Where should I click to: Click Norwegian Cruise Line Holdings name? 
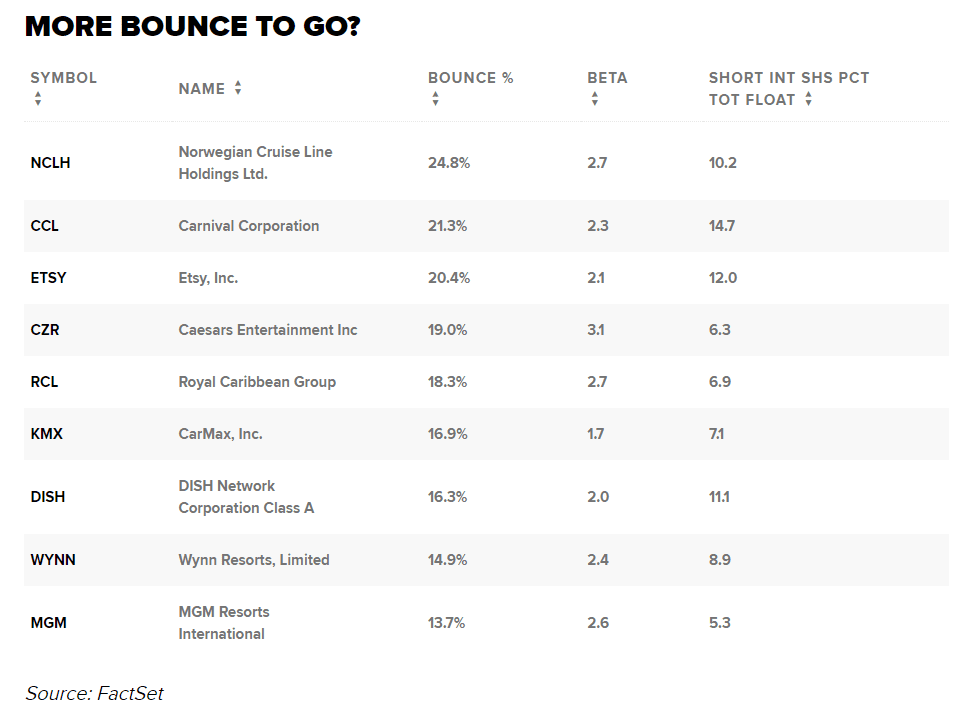click(255, 163)
